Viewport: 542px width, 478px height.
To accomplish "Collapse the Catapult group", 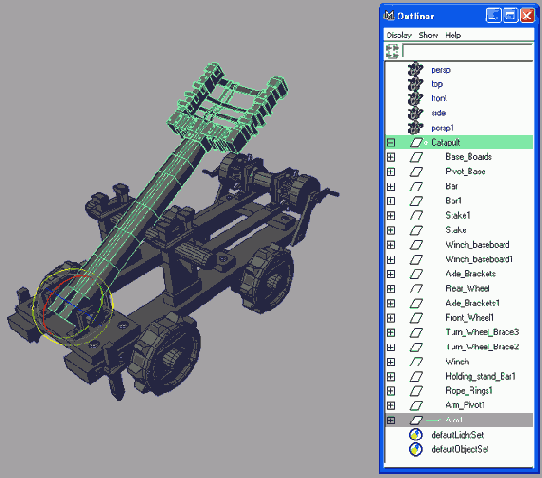I will pos(391,142).
